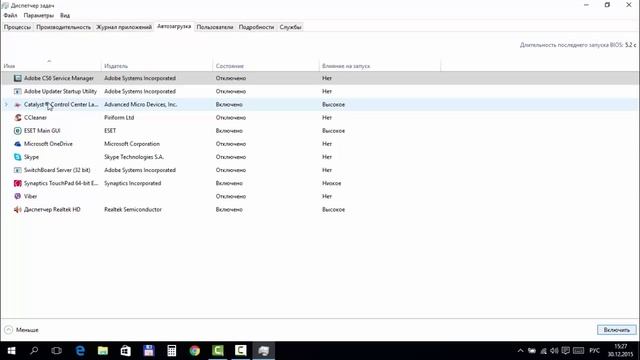
Task: Sort by the Издатель column header
Action: (x=157, y=65)
